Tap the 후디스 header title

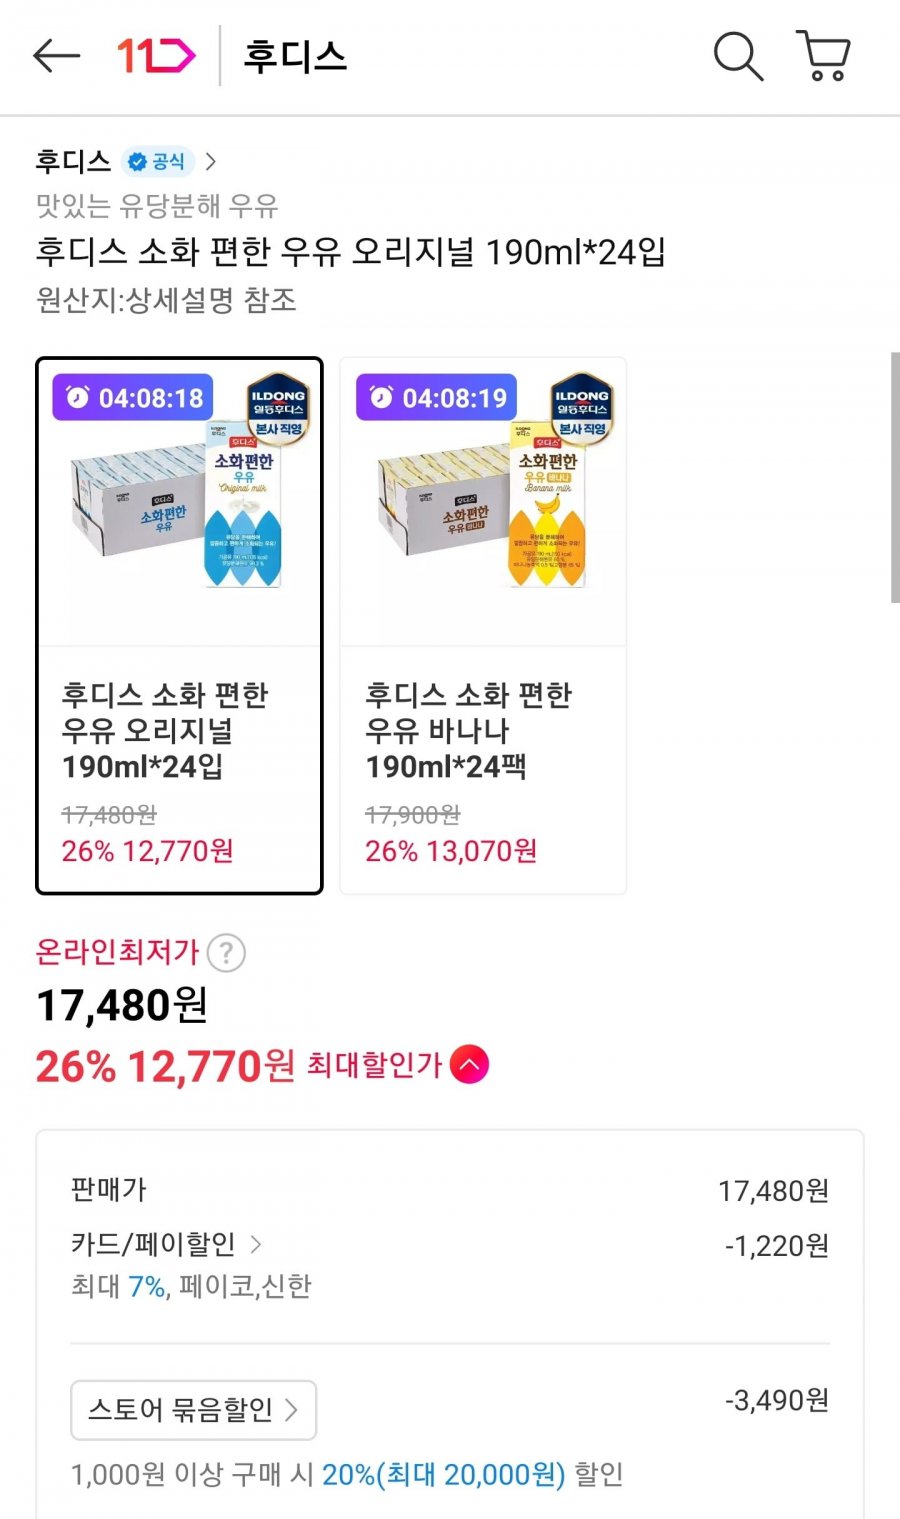[x=295, y=56]
